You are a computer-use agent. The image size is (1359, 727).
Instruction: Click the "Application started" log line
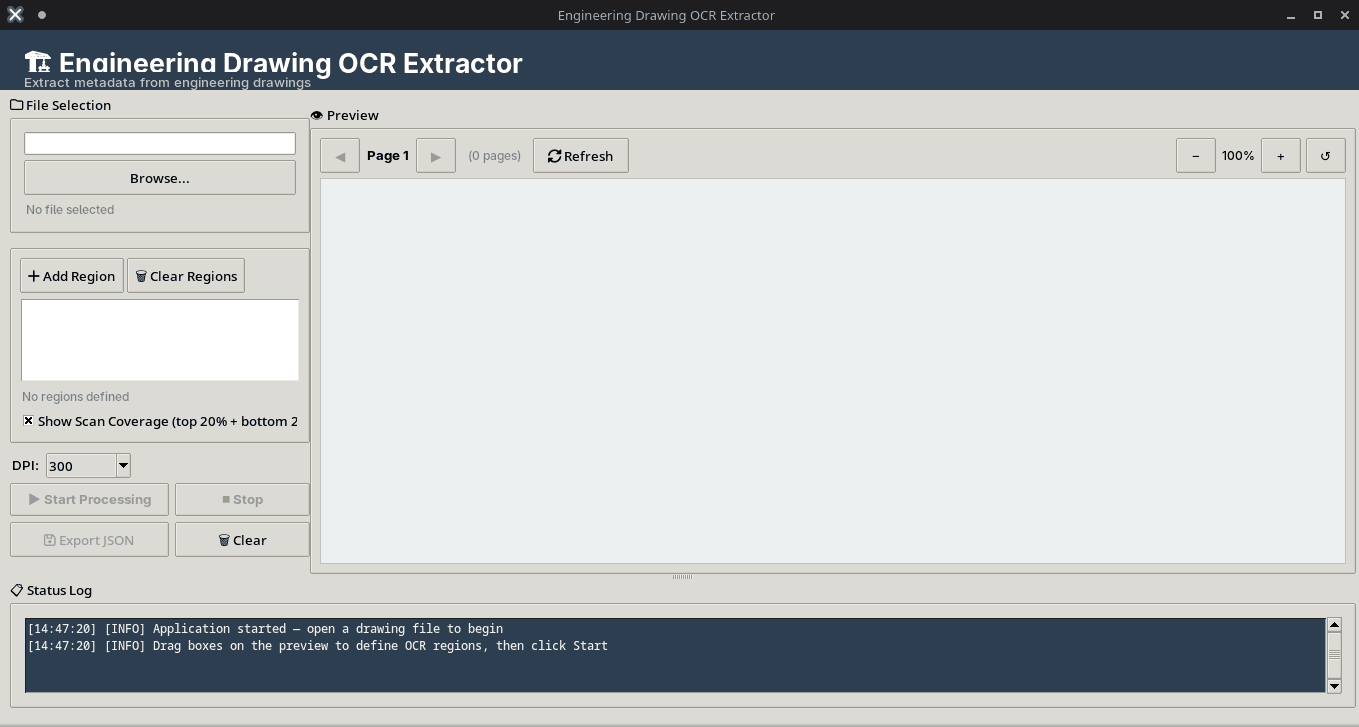coord(265,629)
